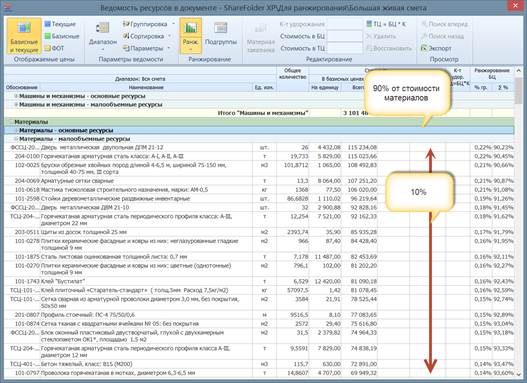
Task: Click the Ед. изм. column header
Action: 265,87
